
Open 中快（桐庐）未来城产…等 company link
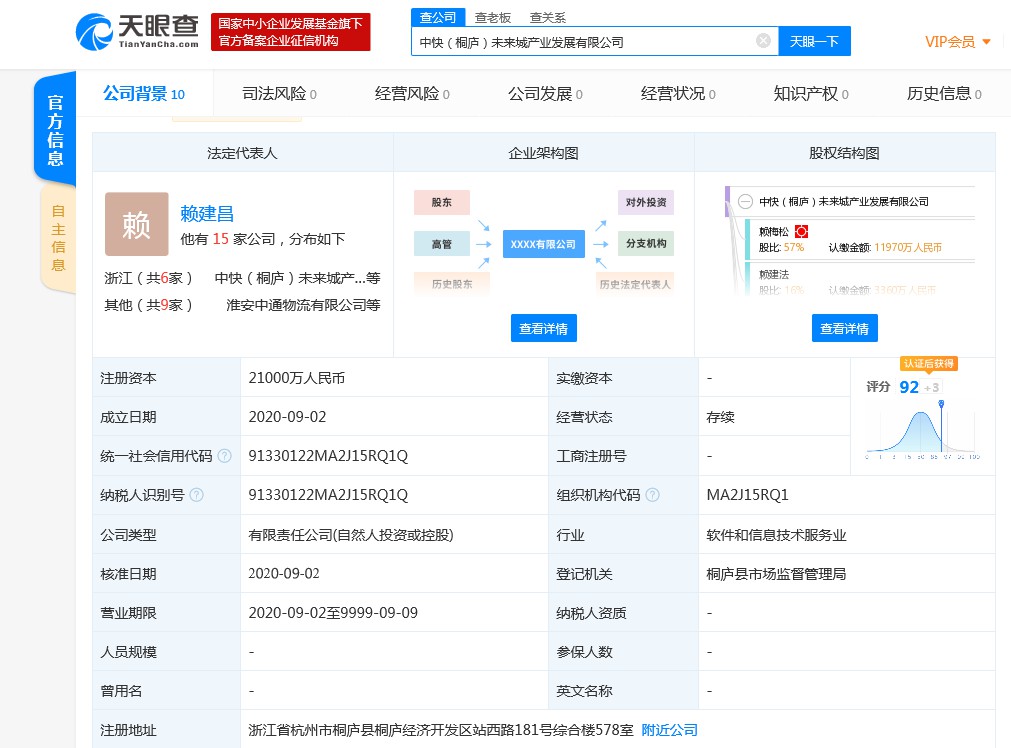point(297,278)
